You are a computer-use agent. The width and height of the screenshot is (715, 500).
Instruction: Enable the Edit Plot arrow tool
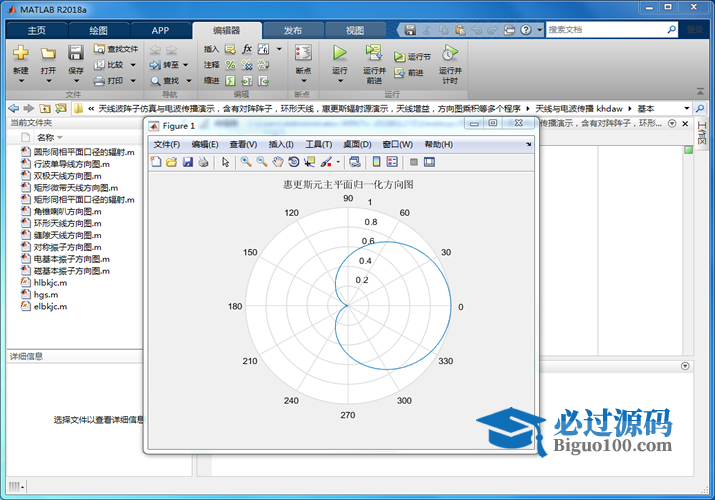click(x=226, y=162)
